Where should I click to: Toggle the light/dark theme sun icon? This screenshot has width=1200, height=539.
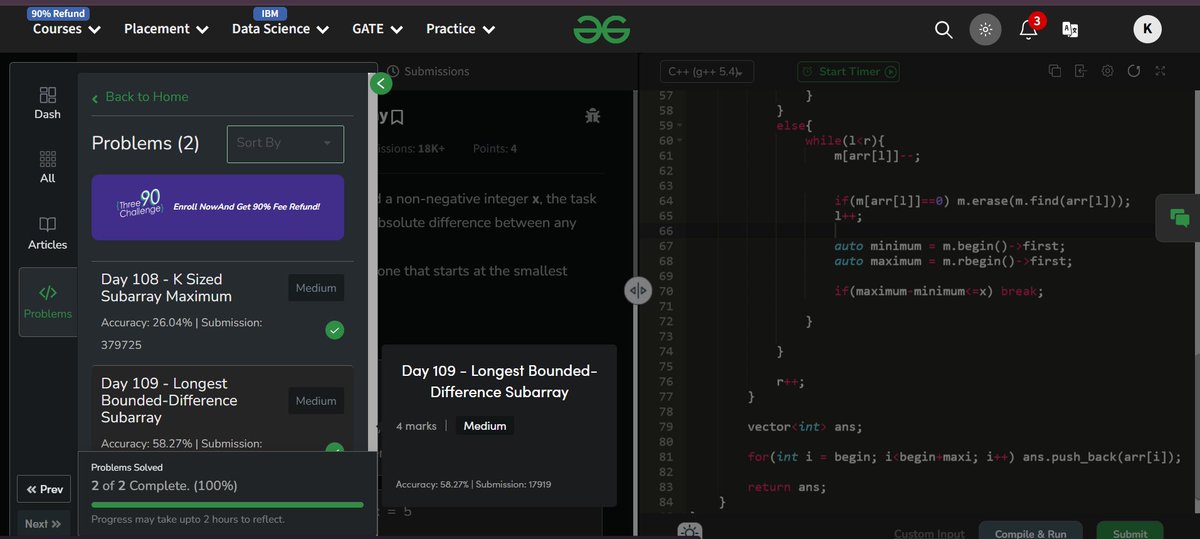985,29
